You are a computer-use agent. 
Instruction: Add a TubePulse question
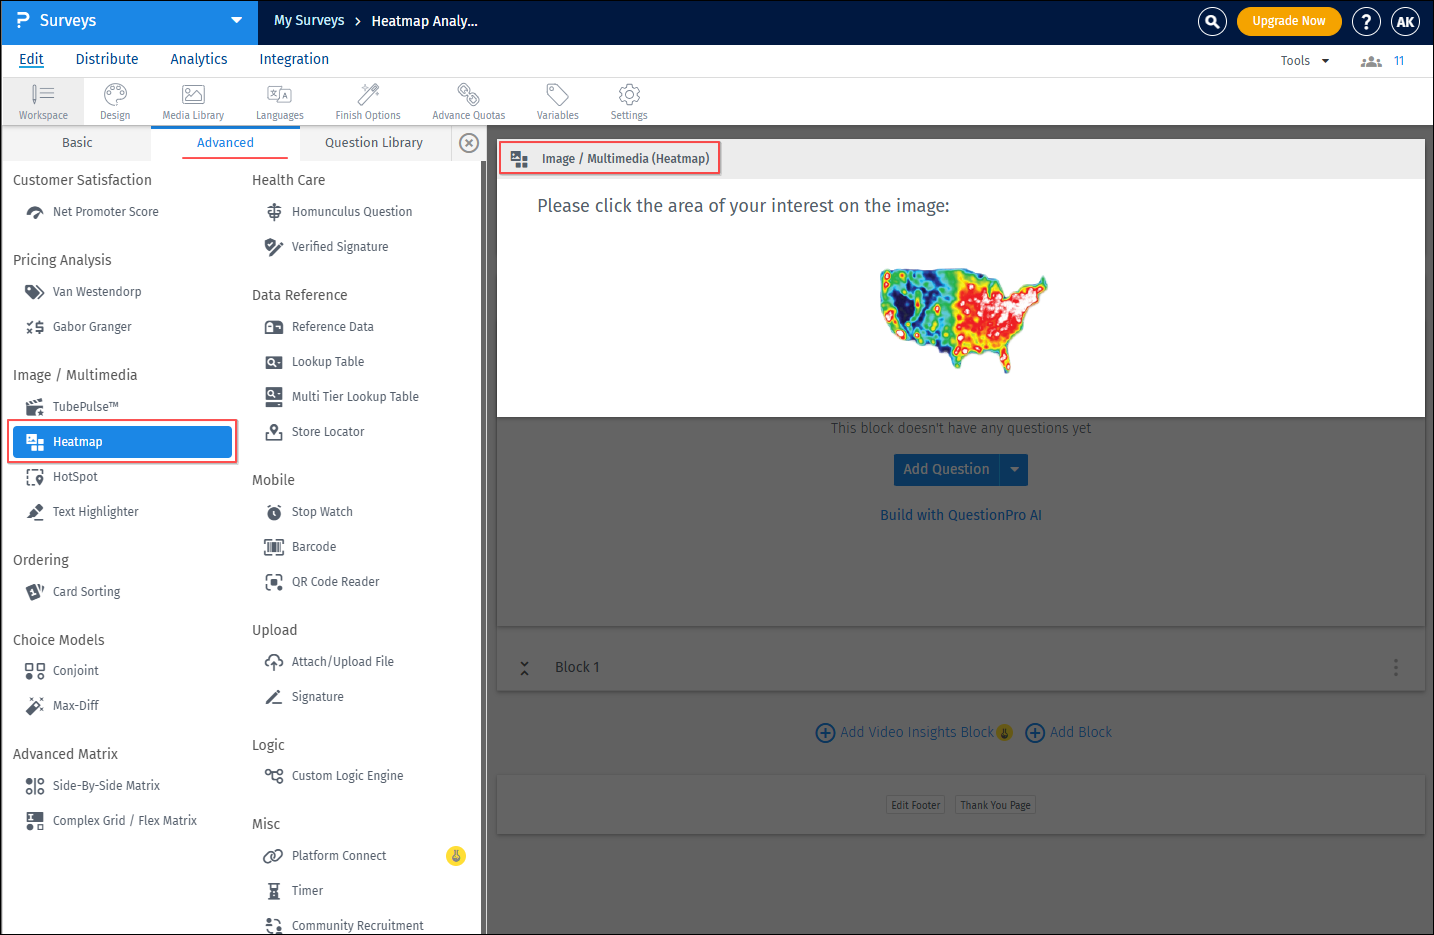coord(72,407)
